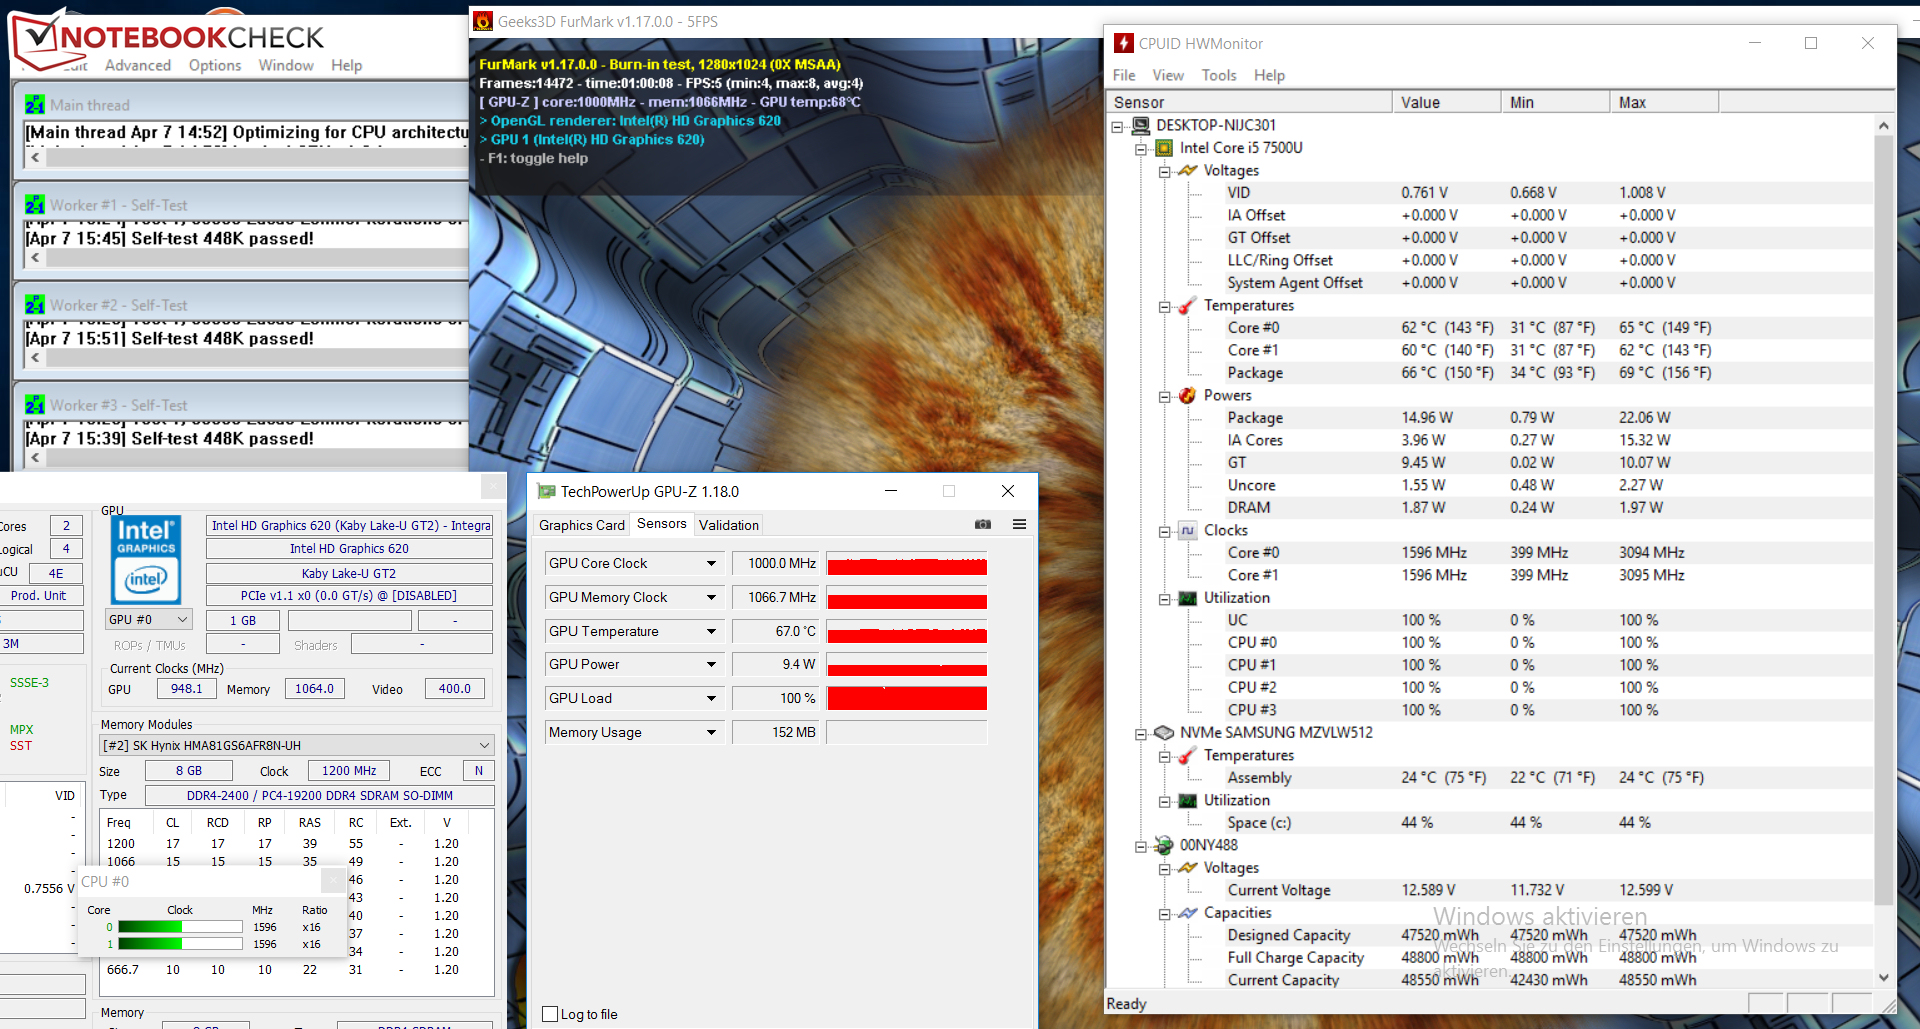Click the Intel Graphics logo in the GPU panel

[x=146, y=560]
